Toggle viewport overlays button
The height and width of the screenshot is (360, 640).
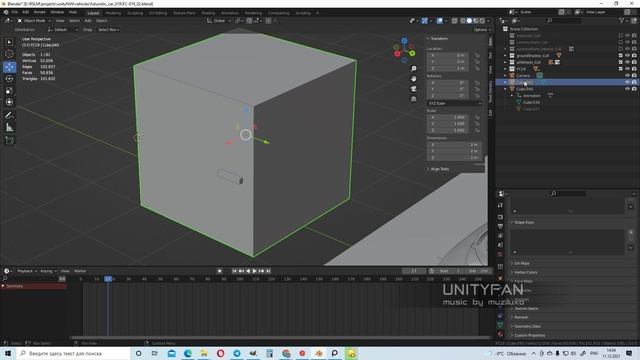click(x=440, y=20)
